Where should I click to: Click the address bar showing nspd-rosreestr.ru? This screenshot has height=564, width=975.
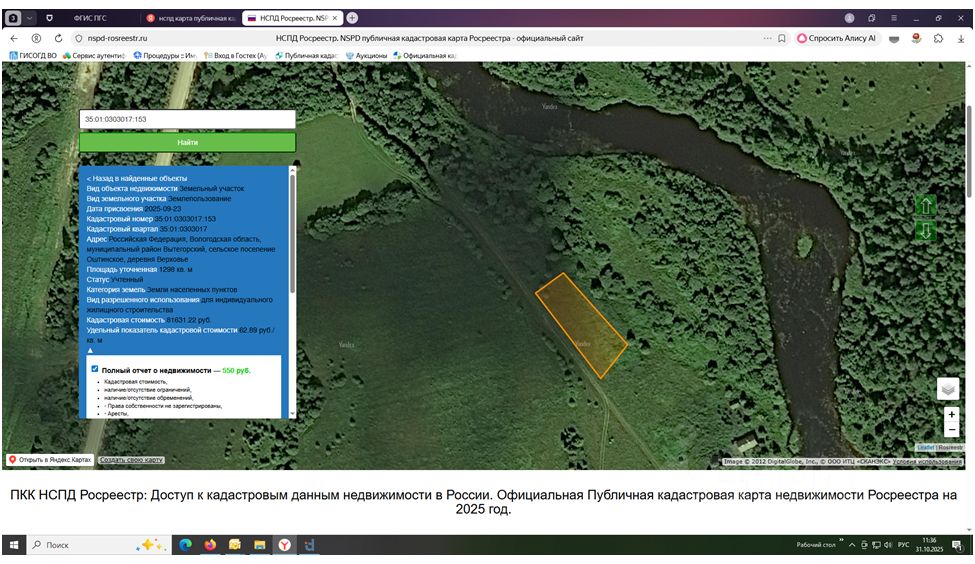pos(429,38)
